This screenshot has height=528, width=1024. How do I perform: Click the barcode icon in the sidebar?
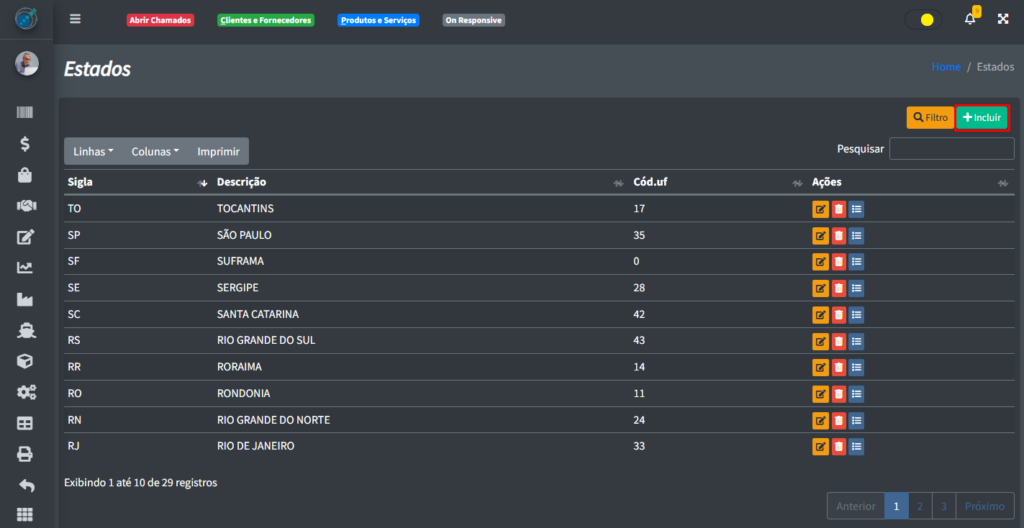coord(26,113)
